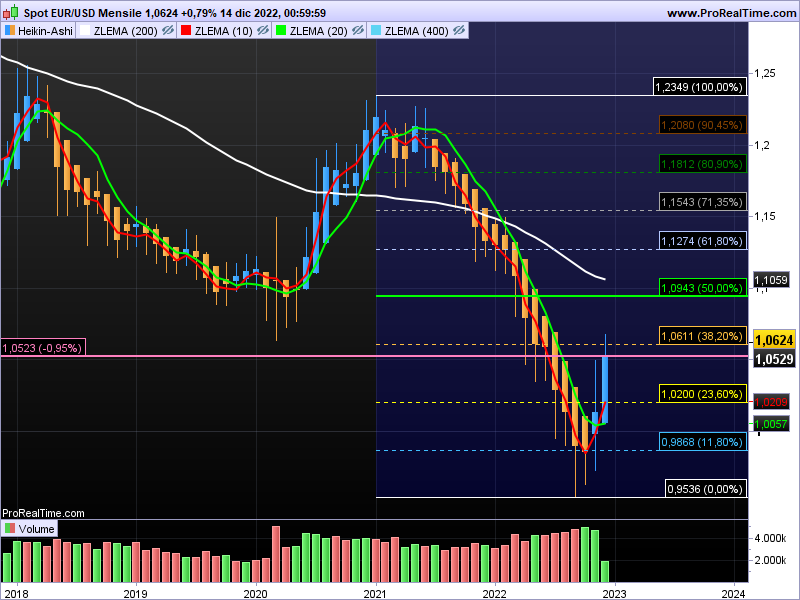This screenshot has width=800, height=600.
Task: Click the Heikin-Ashi legend icon
Action: [x=10, y=31]
